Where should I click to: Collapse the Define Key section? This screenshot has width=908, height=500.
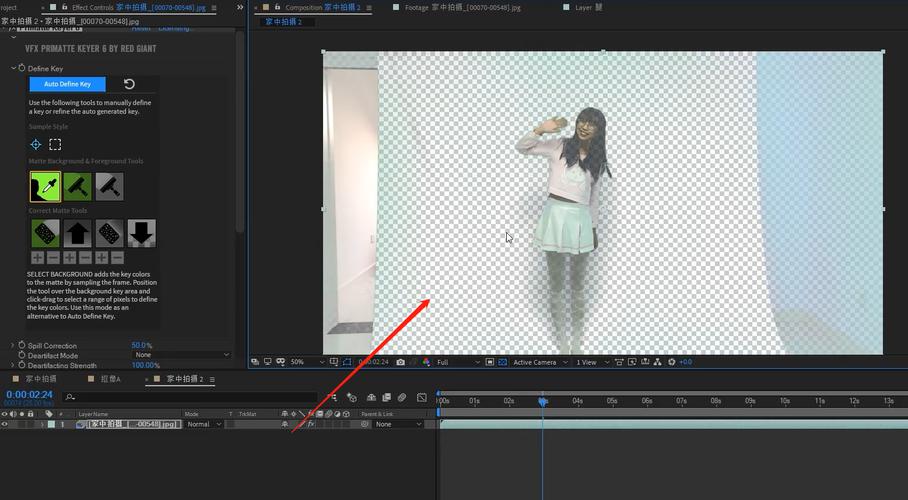(12, 68)
